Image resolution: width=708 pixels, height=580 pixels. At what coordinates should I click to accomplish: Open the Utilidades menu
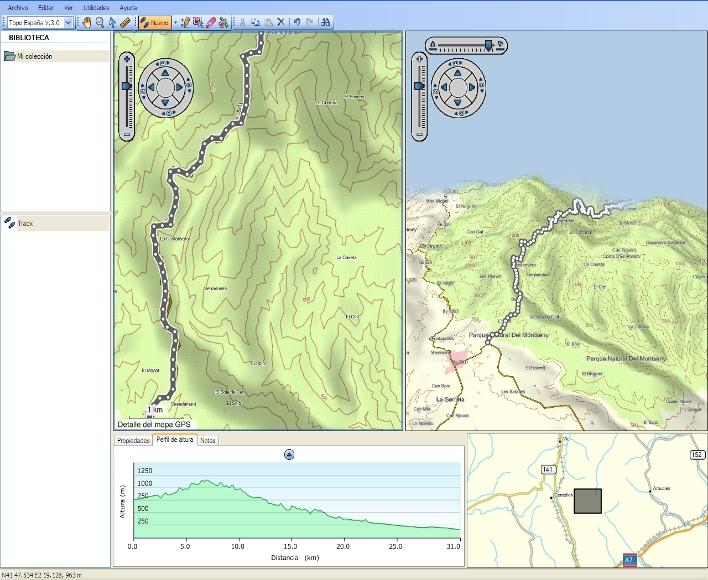(x=97, y=7)
